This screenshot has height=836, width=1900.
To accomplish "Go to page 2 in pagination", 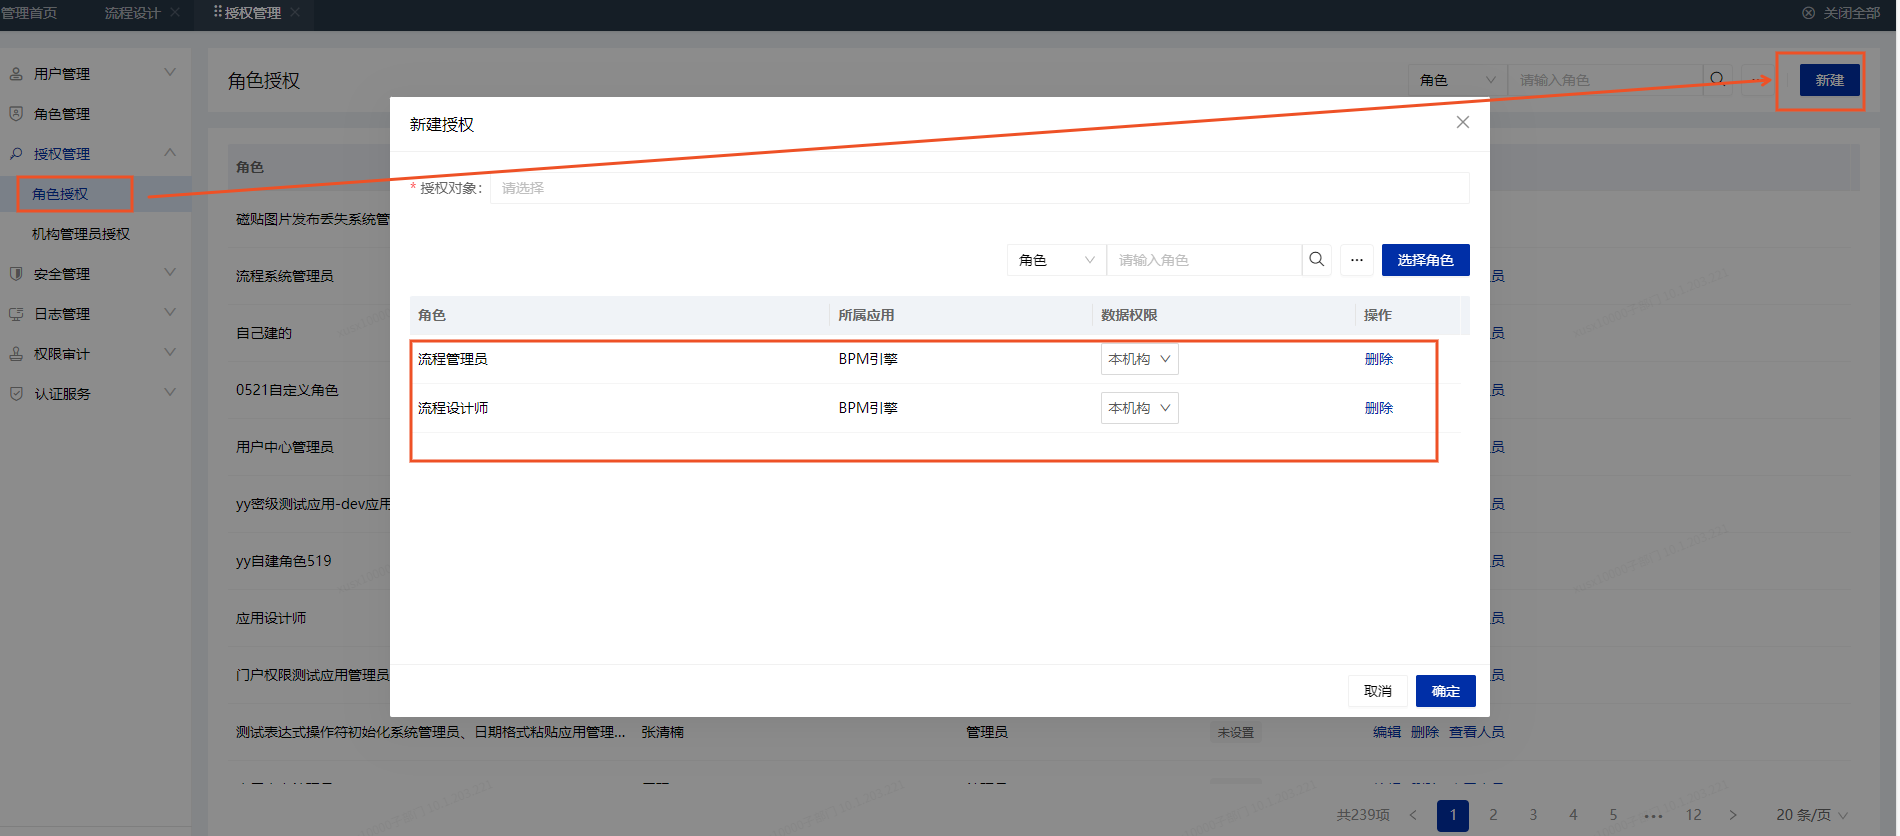I will coord(1493,815).
